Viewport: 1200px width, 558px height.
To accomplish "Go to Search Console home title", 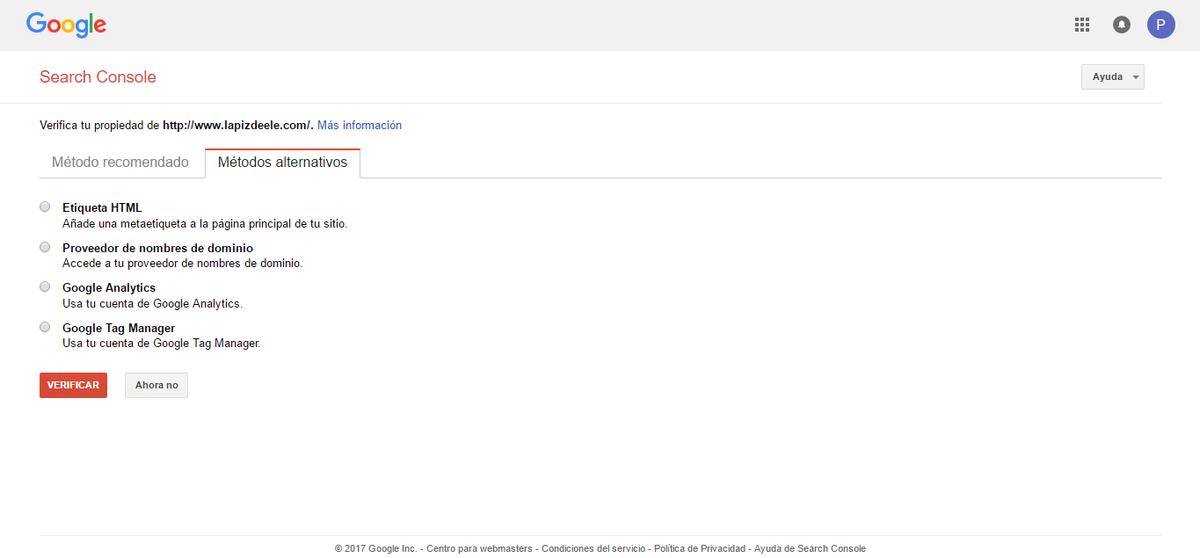I will (x=98, y=77).
